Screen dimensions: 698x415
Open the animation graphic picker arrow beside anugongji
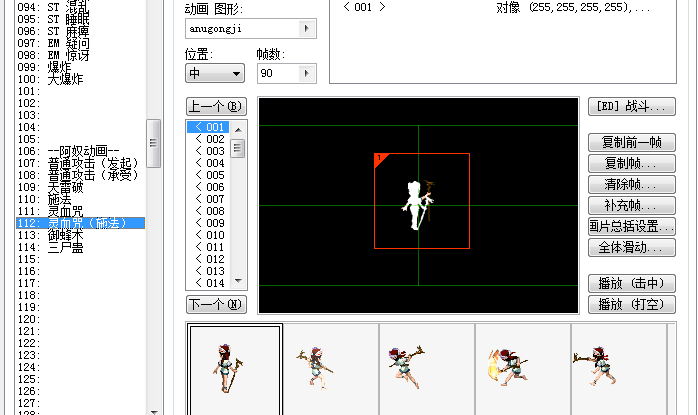click(306, 28)
